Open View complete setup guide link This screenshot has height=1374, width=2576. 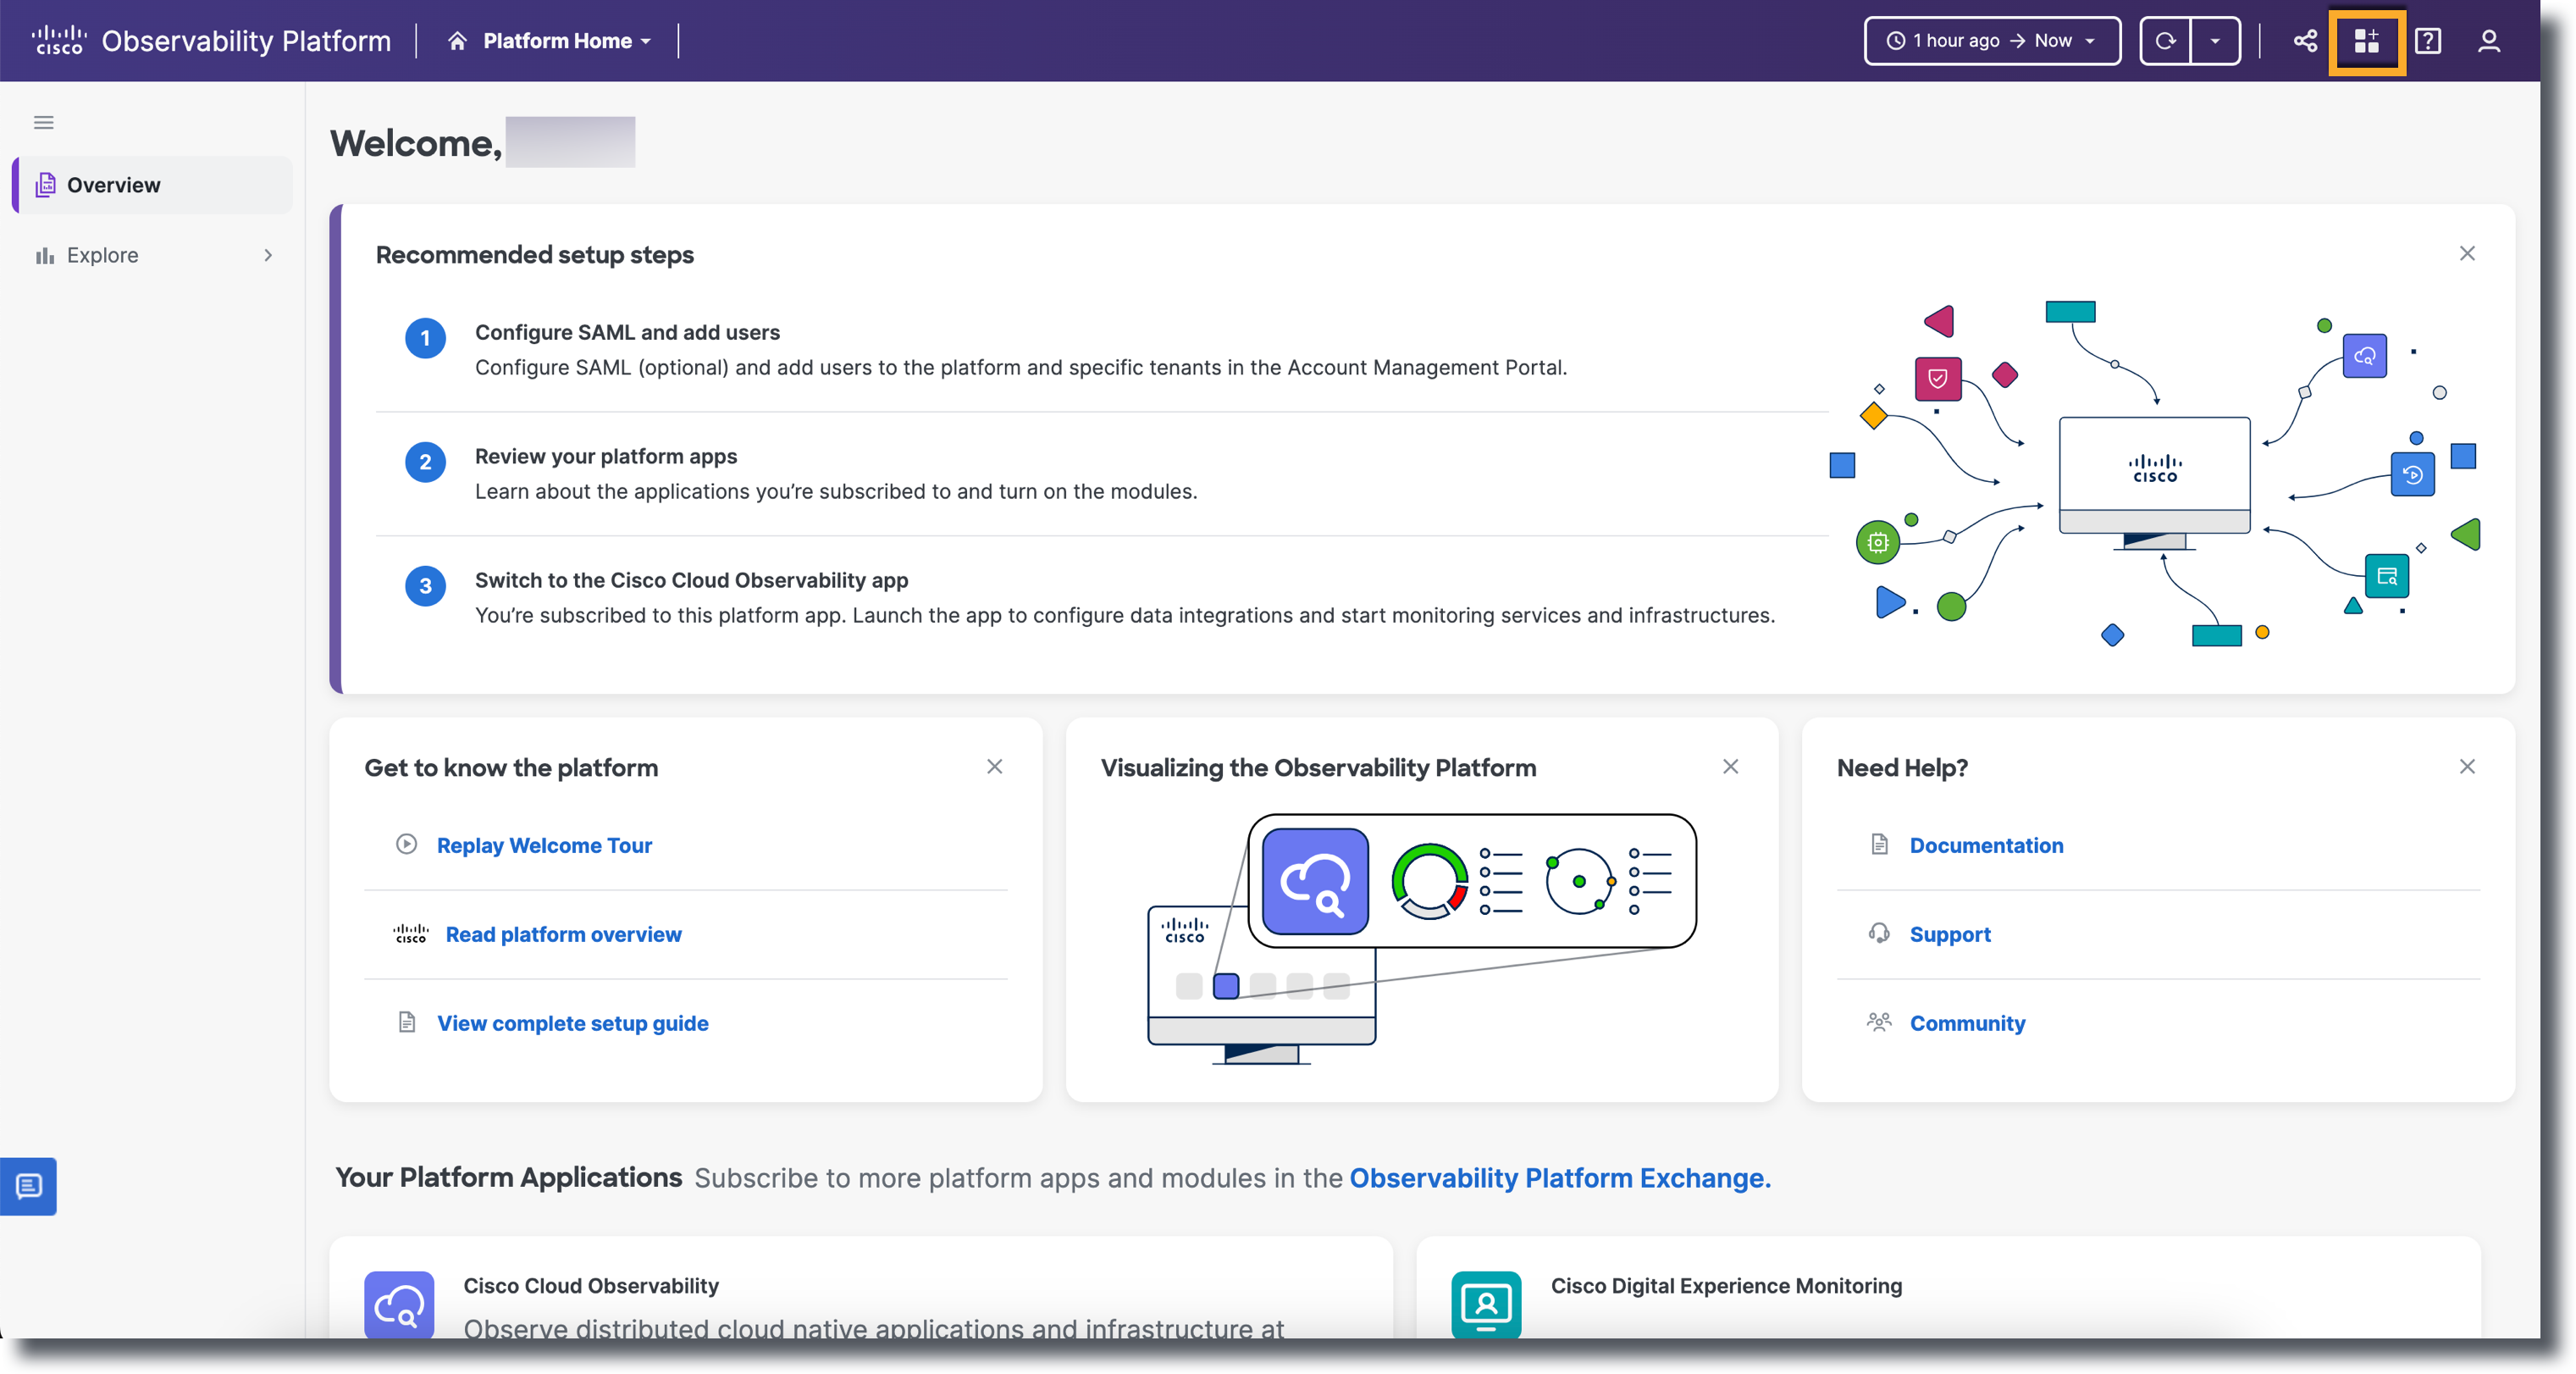573,1023
